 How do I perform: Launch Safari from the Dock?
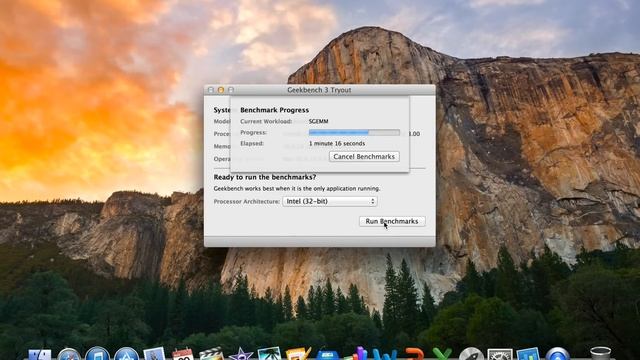tap(69, 354)
